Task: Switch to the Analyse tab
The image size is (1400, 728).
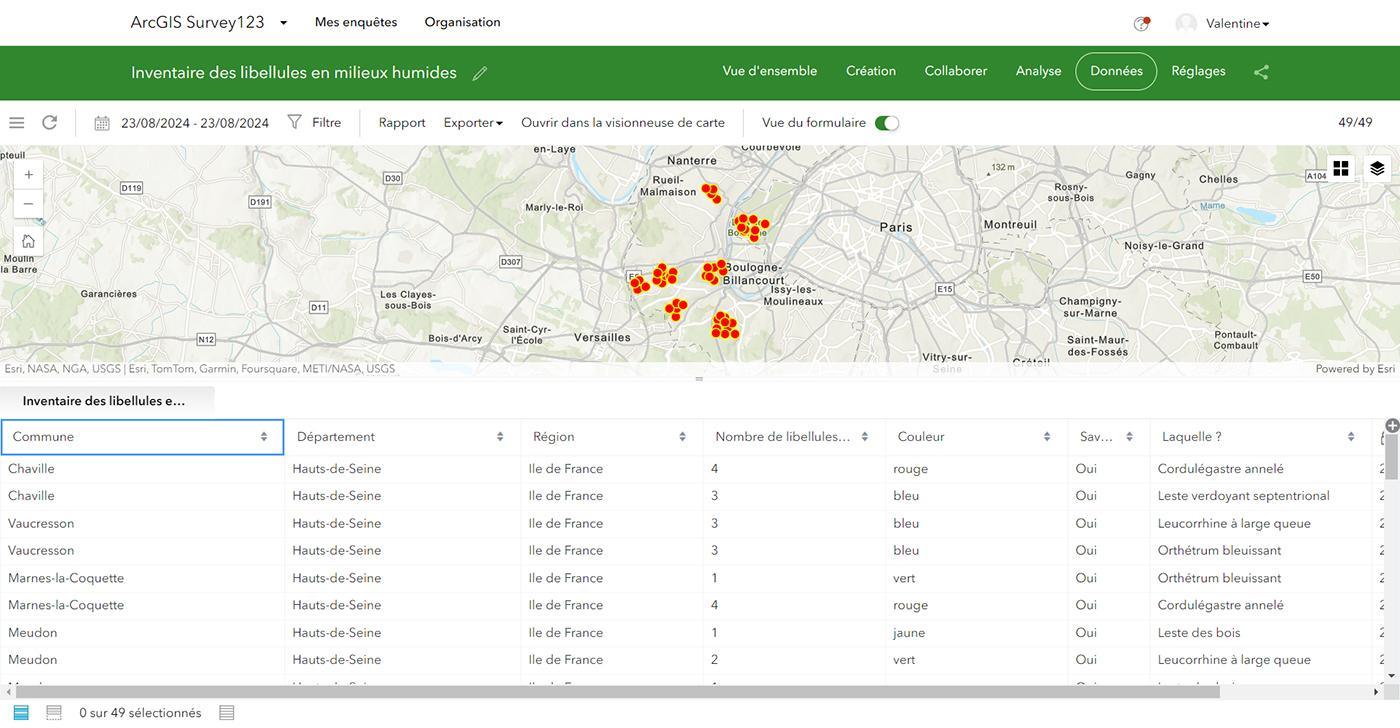Action: 1038,71
